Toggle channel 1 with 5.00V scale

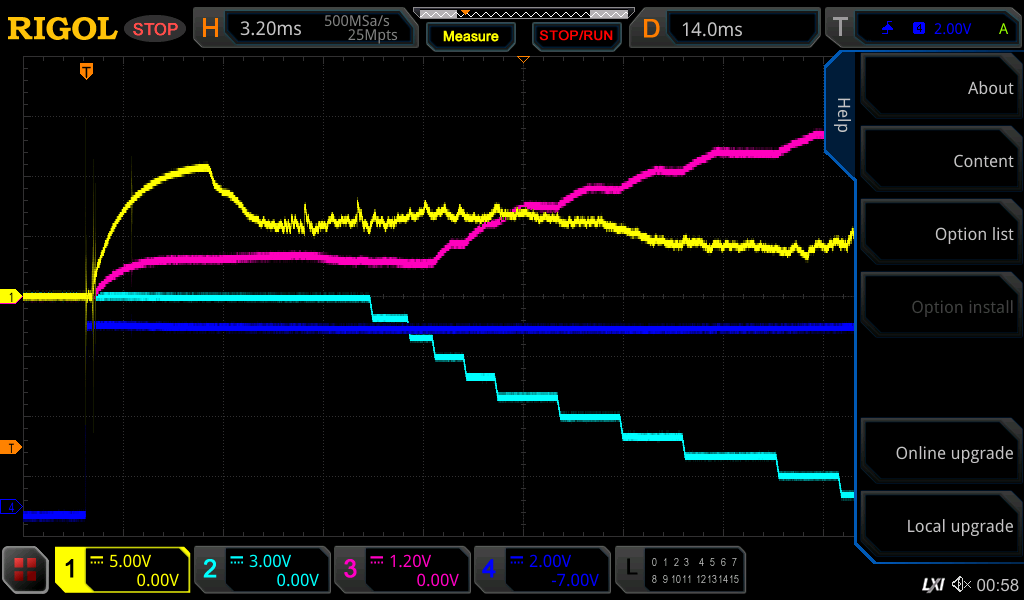[122, 570]
